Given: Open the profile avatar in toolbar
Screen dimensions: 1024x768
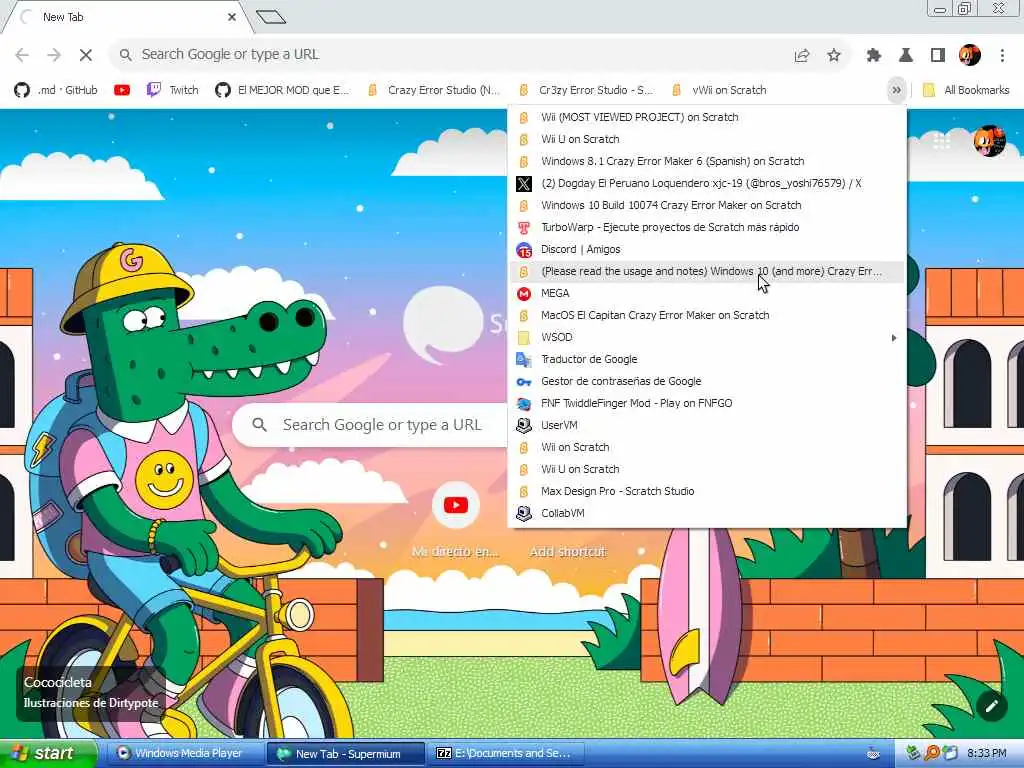Looking at the screenshot, I should pyautogui.click(x=970, y=55).
